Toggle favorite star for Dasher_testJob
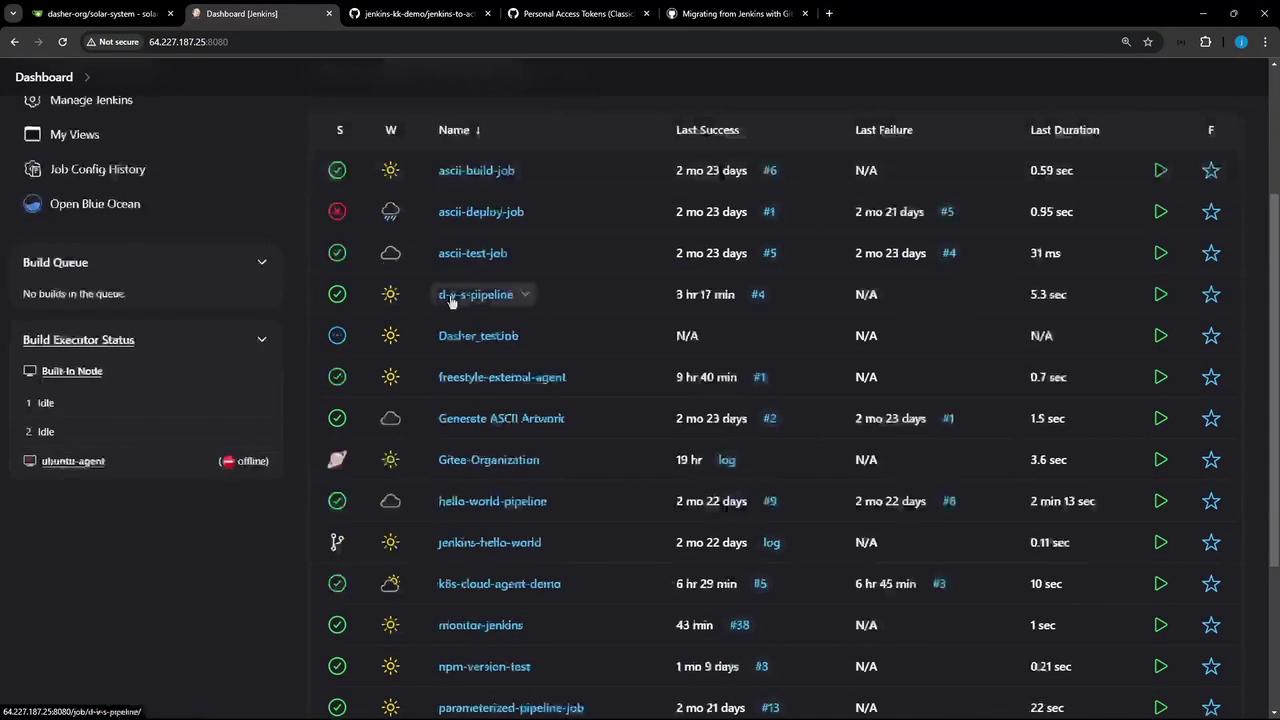 pos(1211,336)
